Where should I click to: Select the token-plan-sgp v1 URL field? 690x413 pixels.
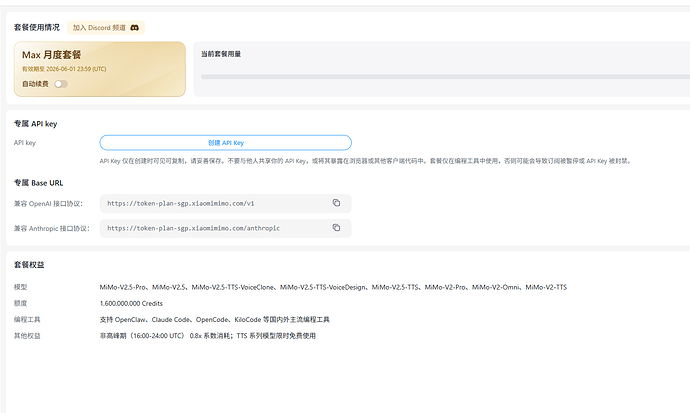point(225,203)
